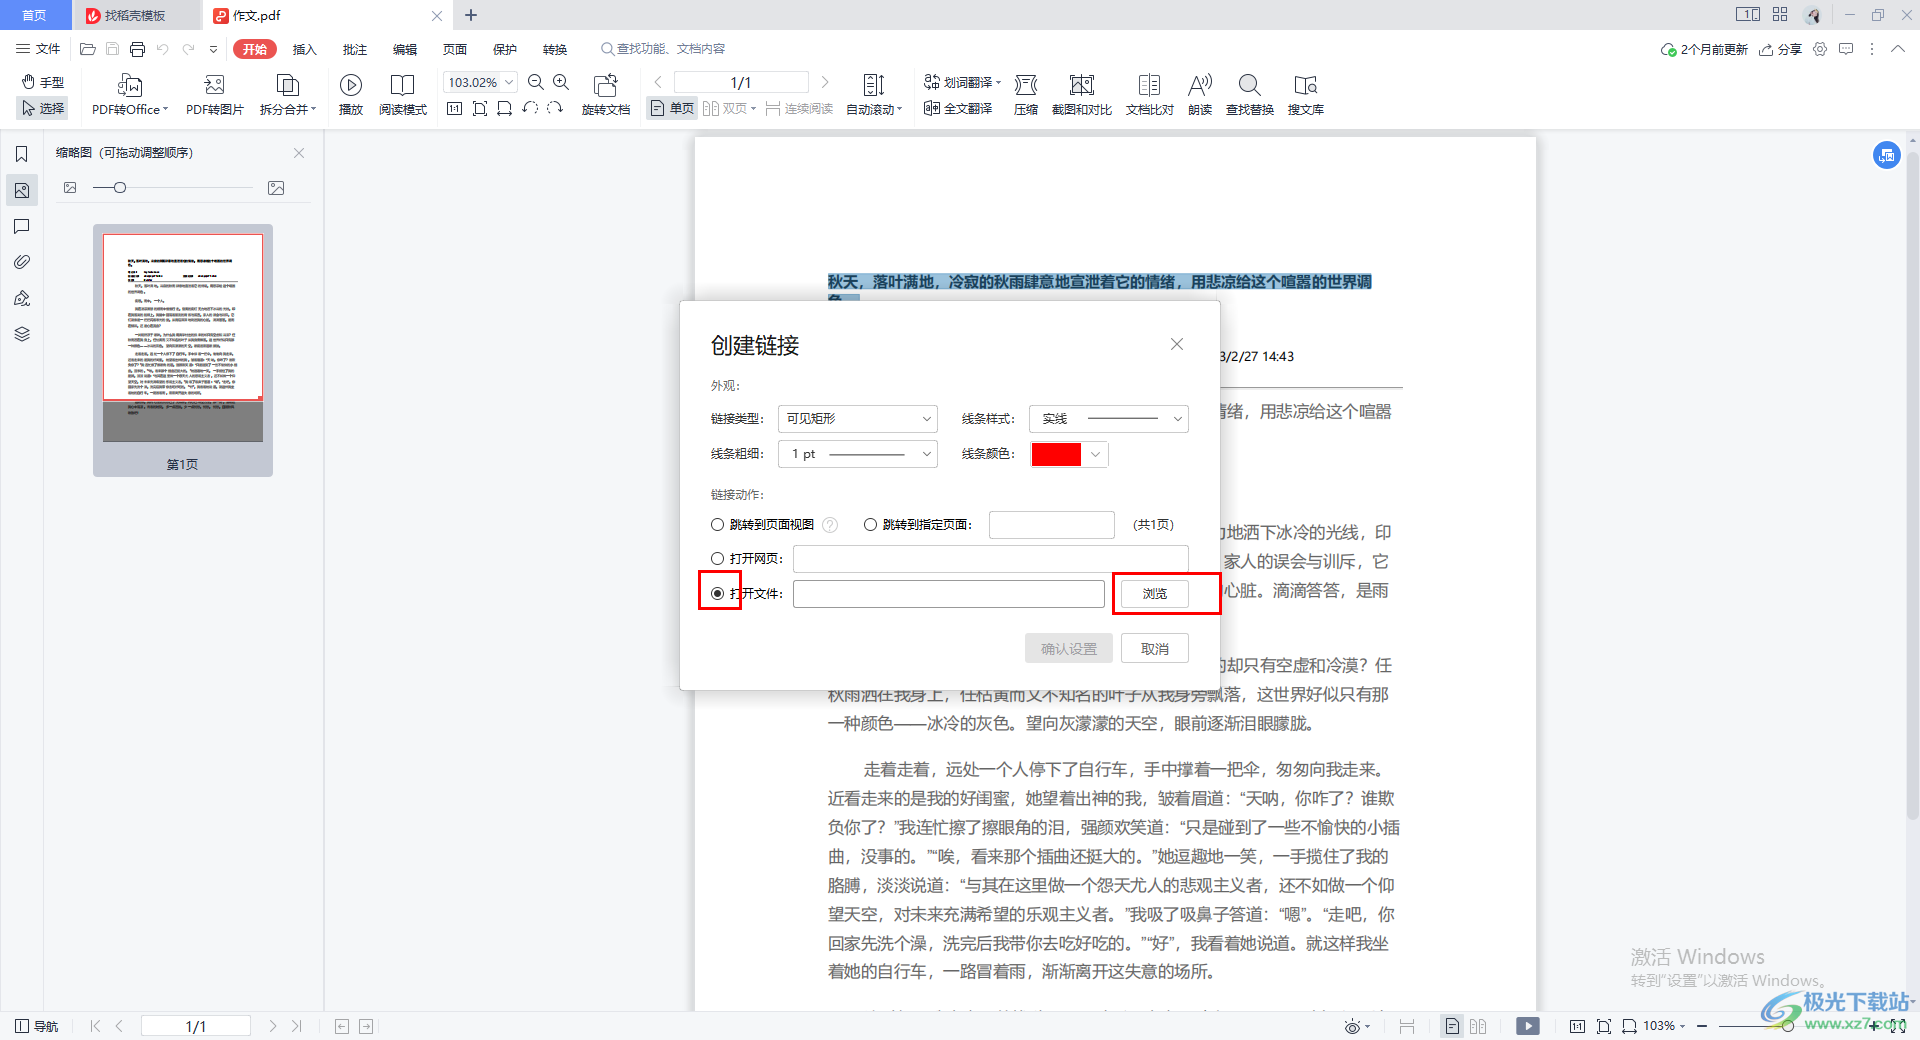Open the bookmark panel in left sidebar
1920x1040 pixels.
click(x=21, y=154)
